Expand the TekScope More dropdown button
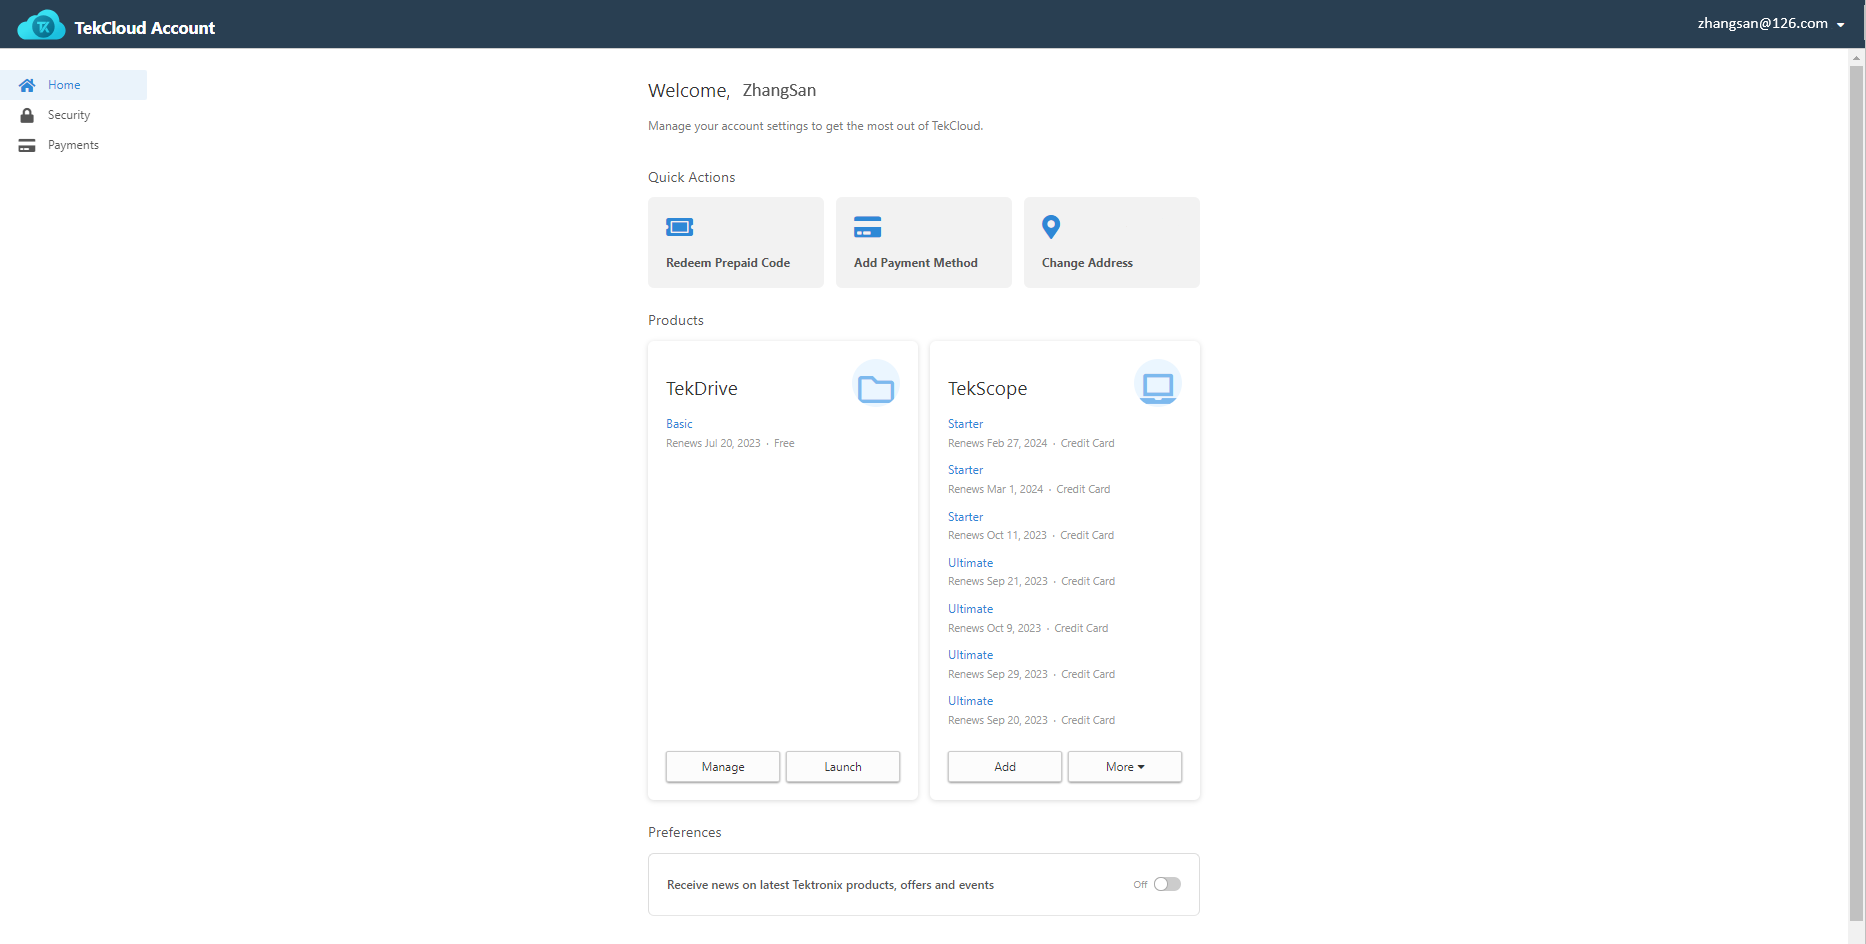This screenshot has height=944, width=1866. coord(1125,767)
